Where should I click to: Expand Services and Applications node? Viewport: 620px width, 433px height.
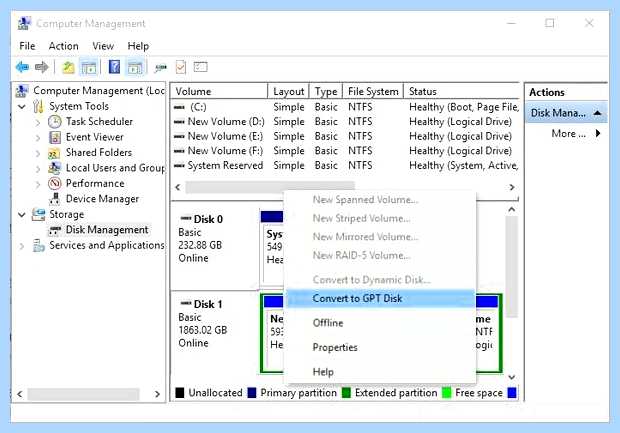(22, 246)
